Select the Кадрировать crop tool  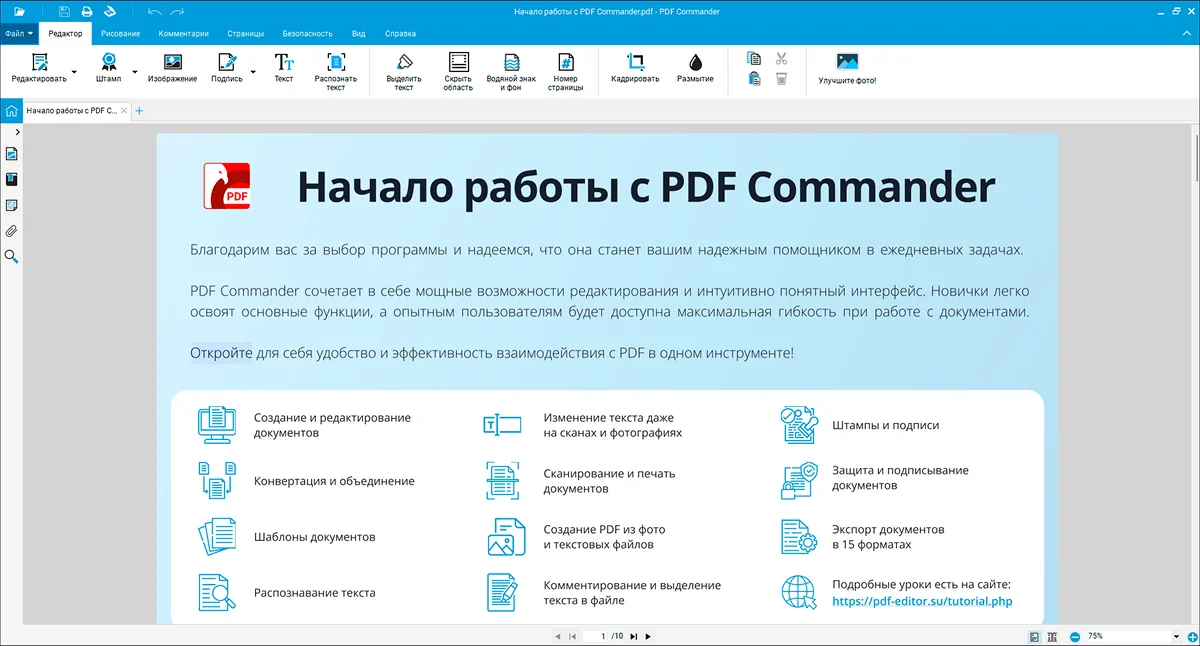(636, 68)
